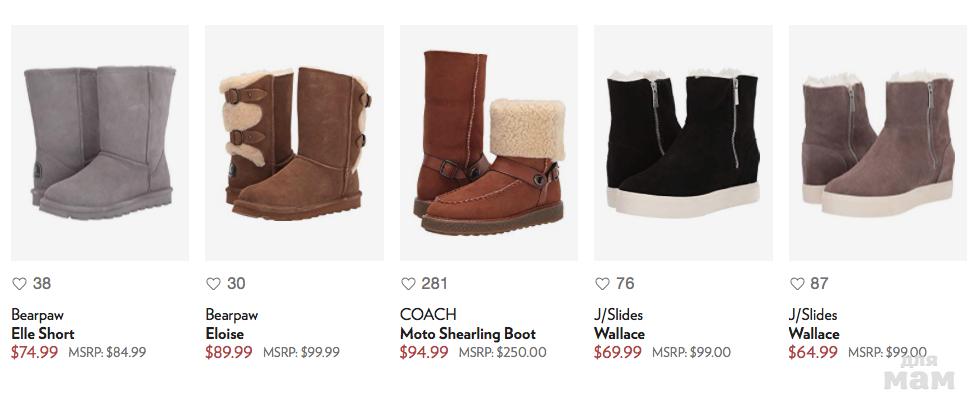Open COACH Moto Shearling Boot picture
The height and width of the screenshot is (404, 970).
click(488, 143)
